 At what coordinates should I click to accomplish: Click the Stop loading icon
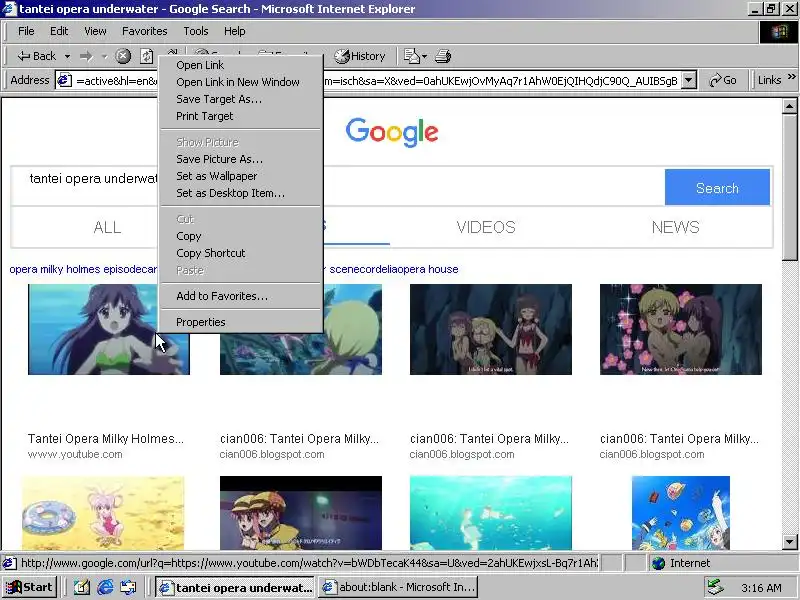tap(123, 56)
